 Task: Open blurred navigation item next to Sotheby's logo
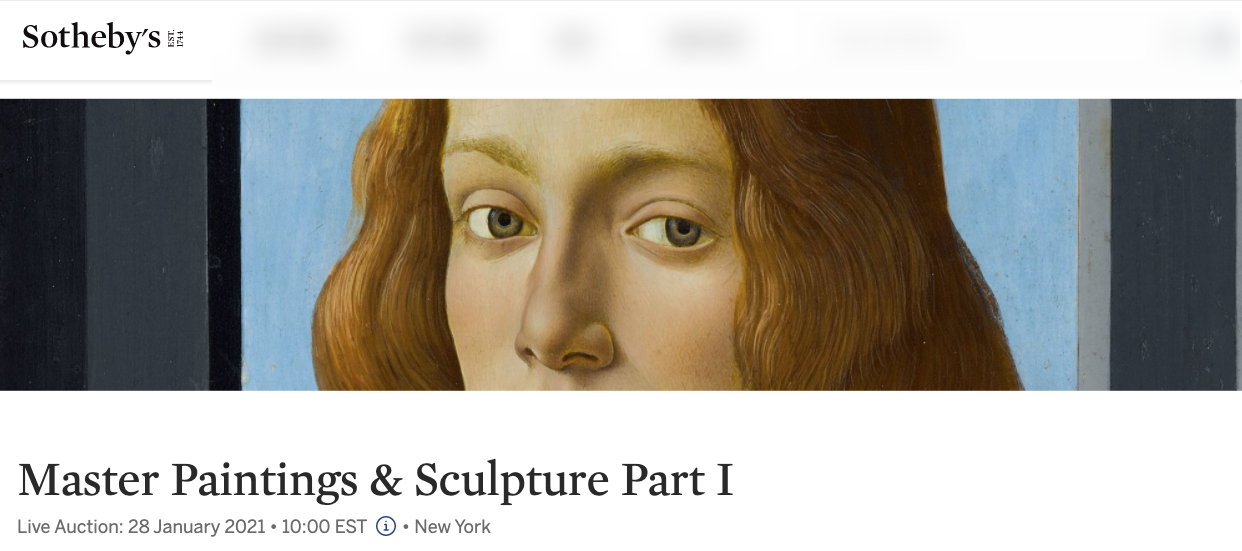click(295, 41)
